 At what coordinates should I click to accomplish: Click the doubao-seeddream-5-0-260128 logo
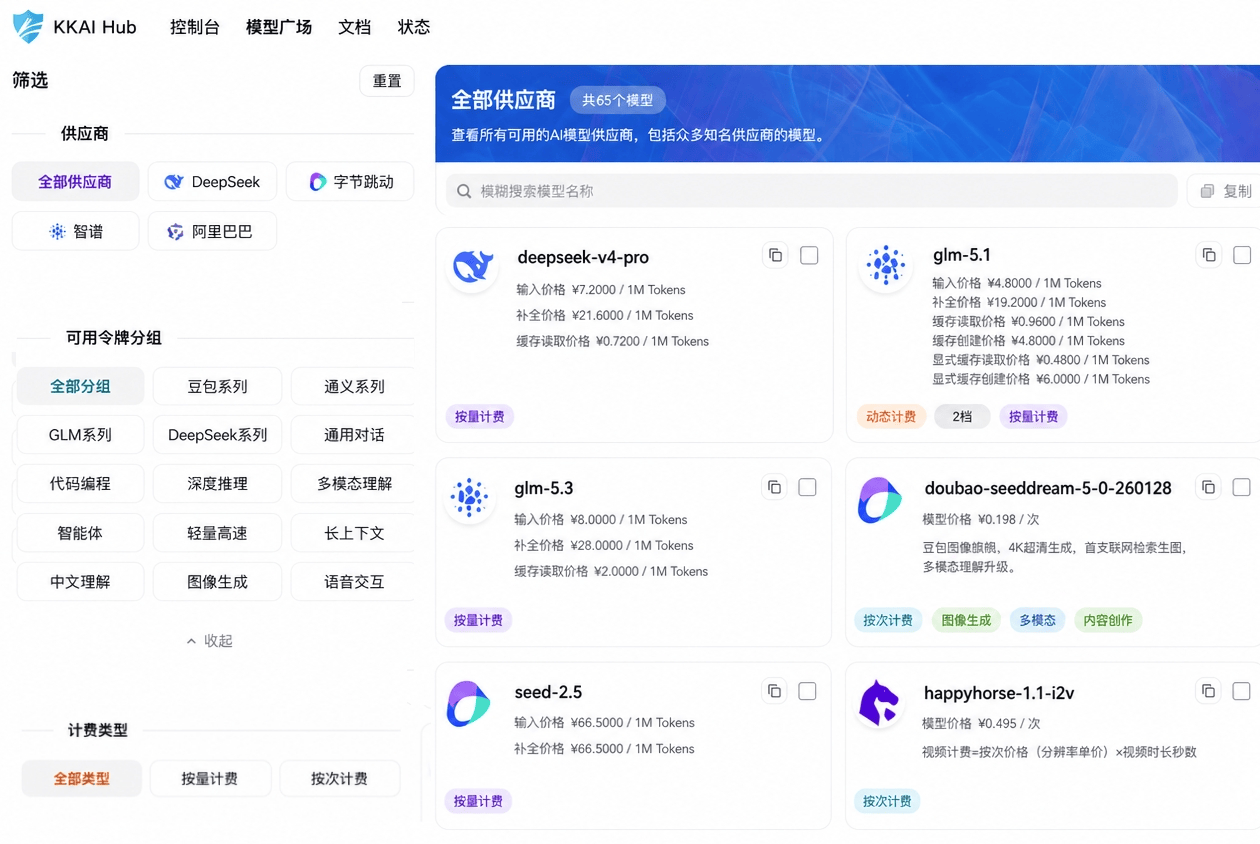[880, 500]
